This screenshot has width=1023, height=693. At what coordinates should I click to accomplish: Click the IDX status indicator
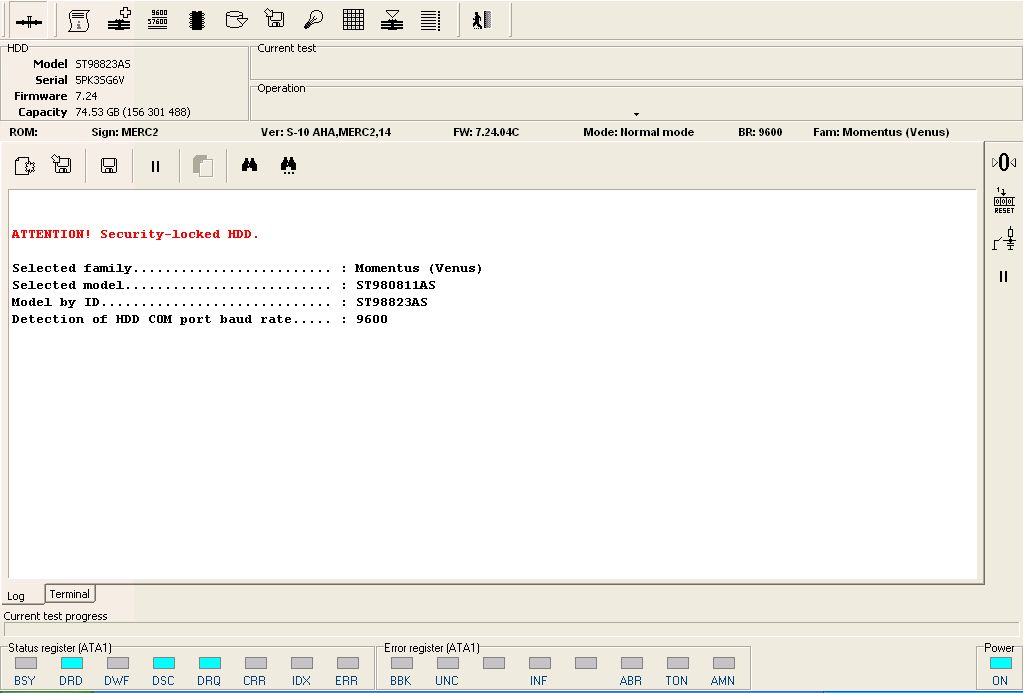click(x=301, y=663)
